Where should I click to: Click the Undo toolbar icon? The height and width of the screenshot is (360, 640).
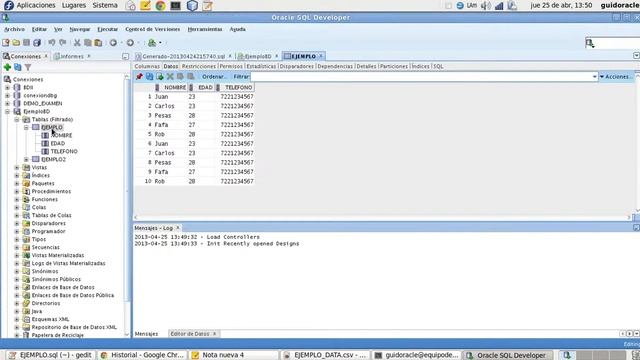[52, 42]
